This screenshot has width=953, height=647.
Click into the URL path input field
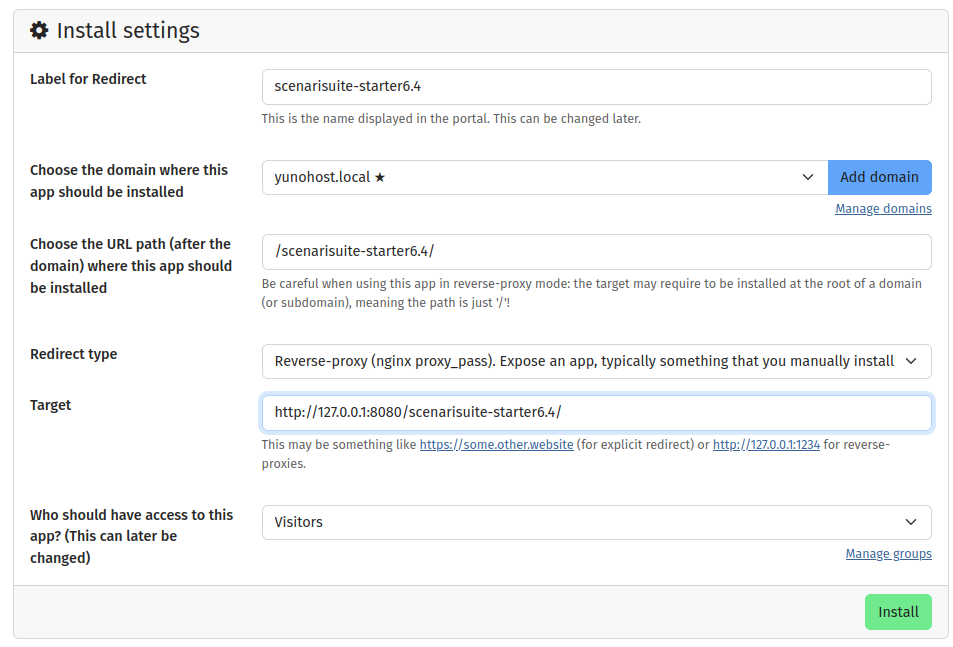click(x=596, y=252)
